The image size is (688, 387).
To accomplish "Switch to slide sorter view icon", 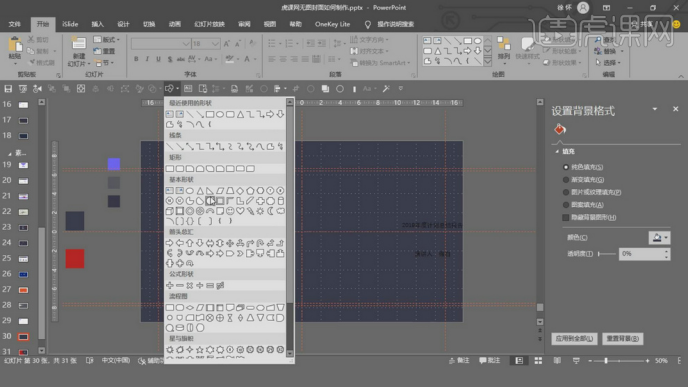I will coord(538,361).
